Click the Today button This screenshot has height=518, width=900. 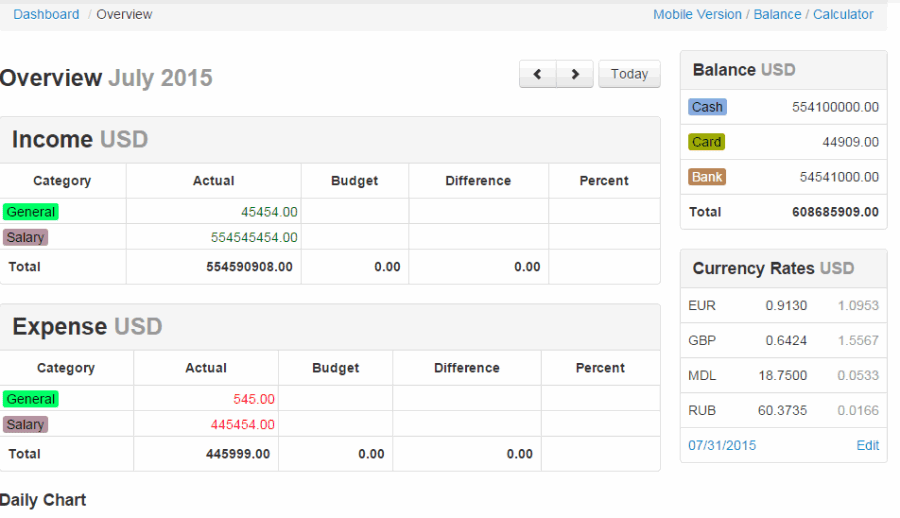tap(629, 74)
